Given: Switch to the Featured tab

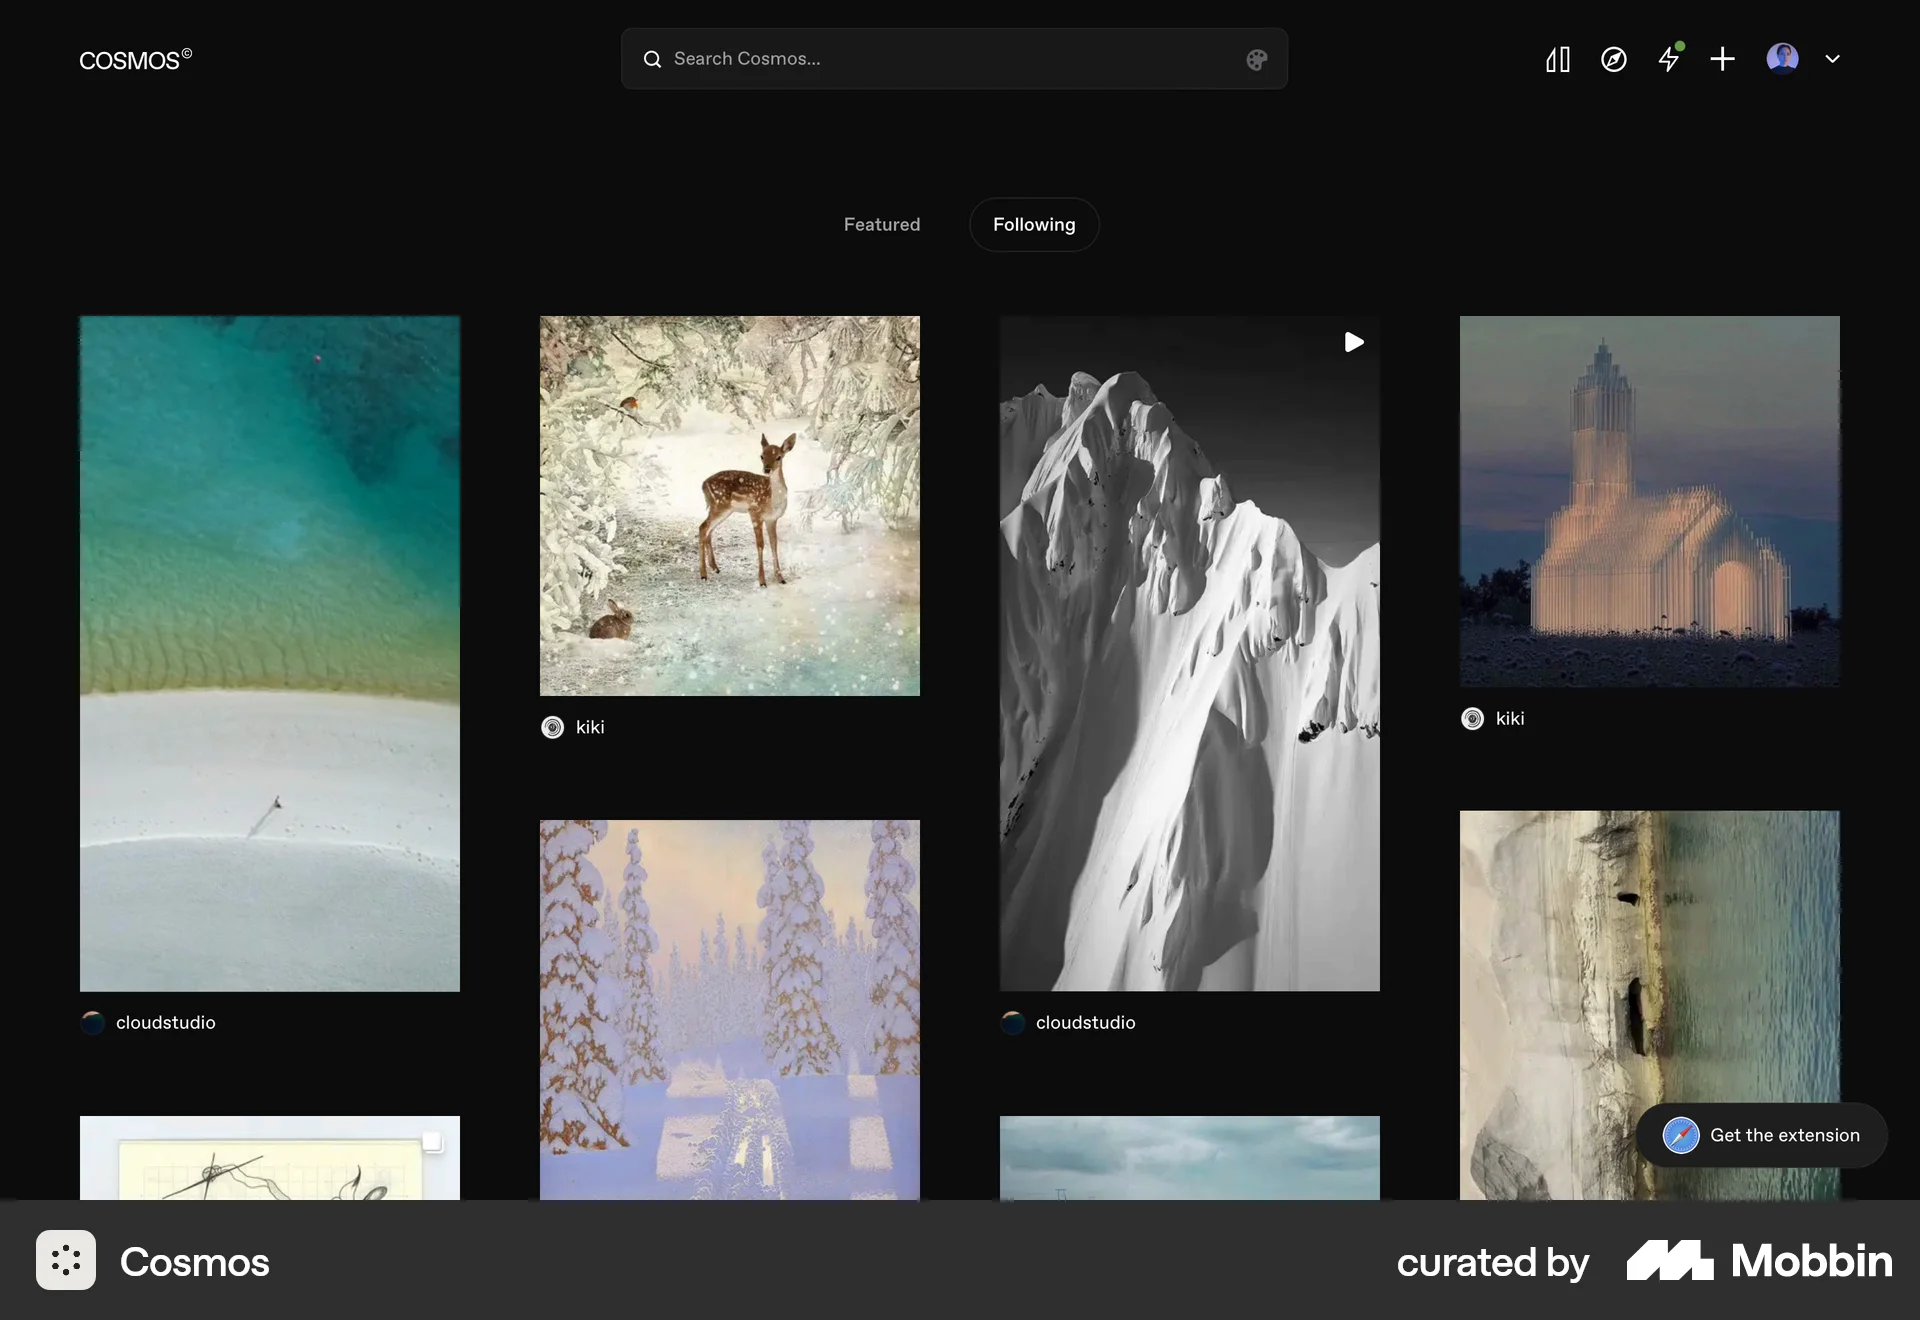Looking at the screenshot, I should (x=881, y=225).
